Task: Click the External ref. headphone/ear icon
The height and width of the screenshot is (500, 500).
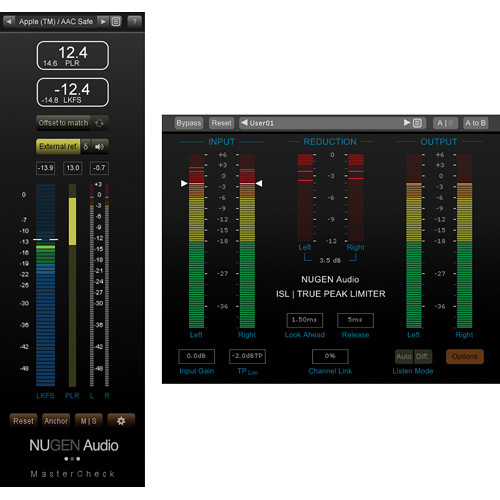Action: tap(86, 147)
